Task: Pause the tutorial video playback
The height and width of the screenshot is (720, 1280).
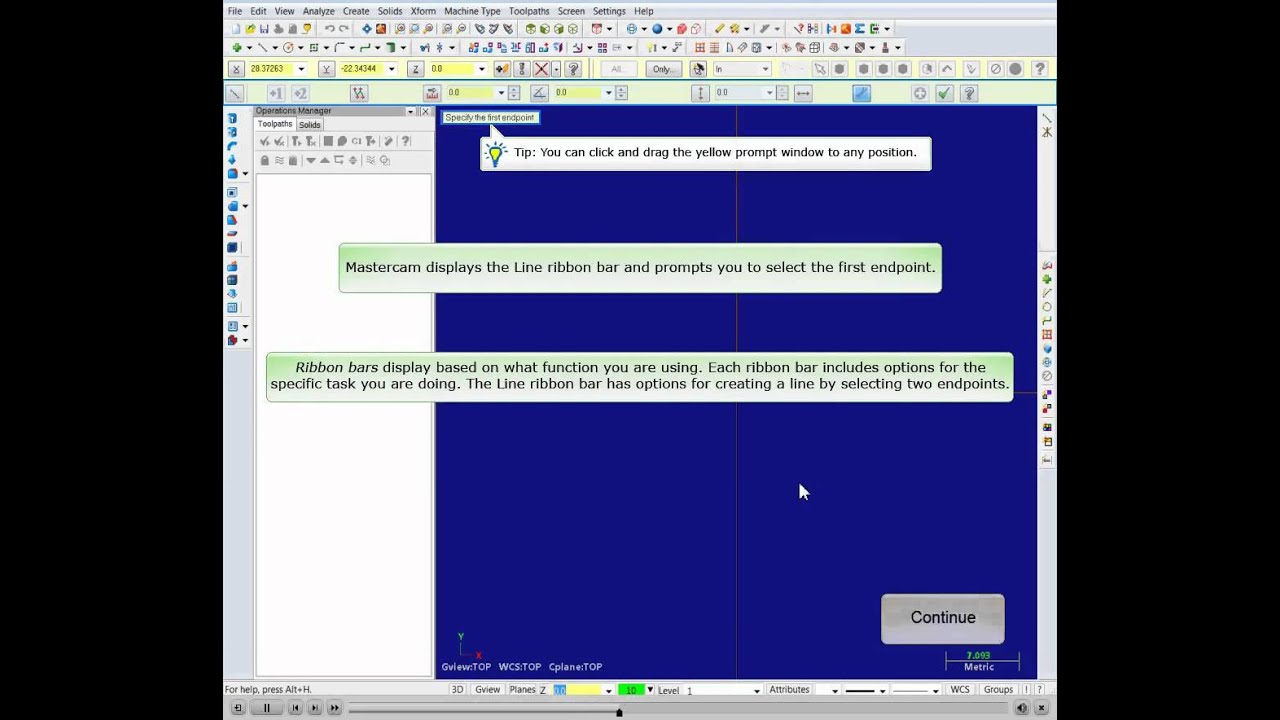Action: click(267, 708)
